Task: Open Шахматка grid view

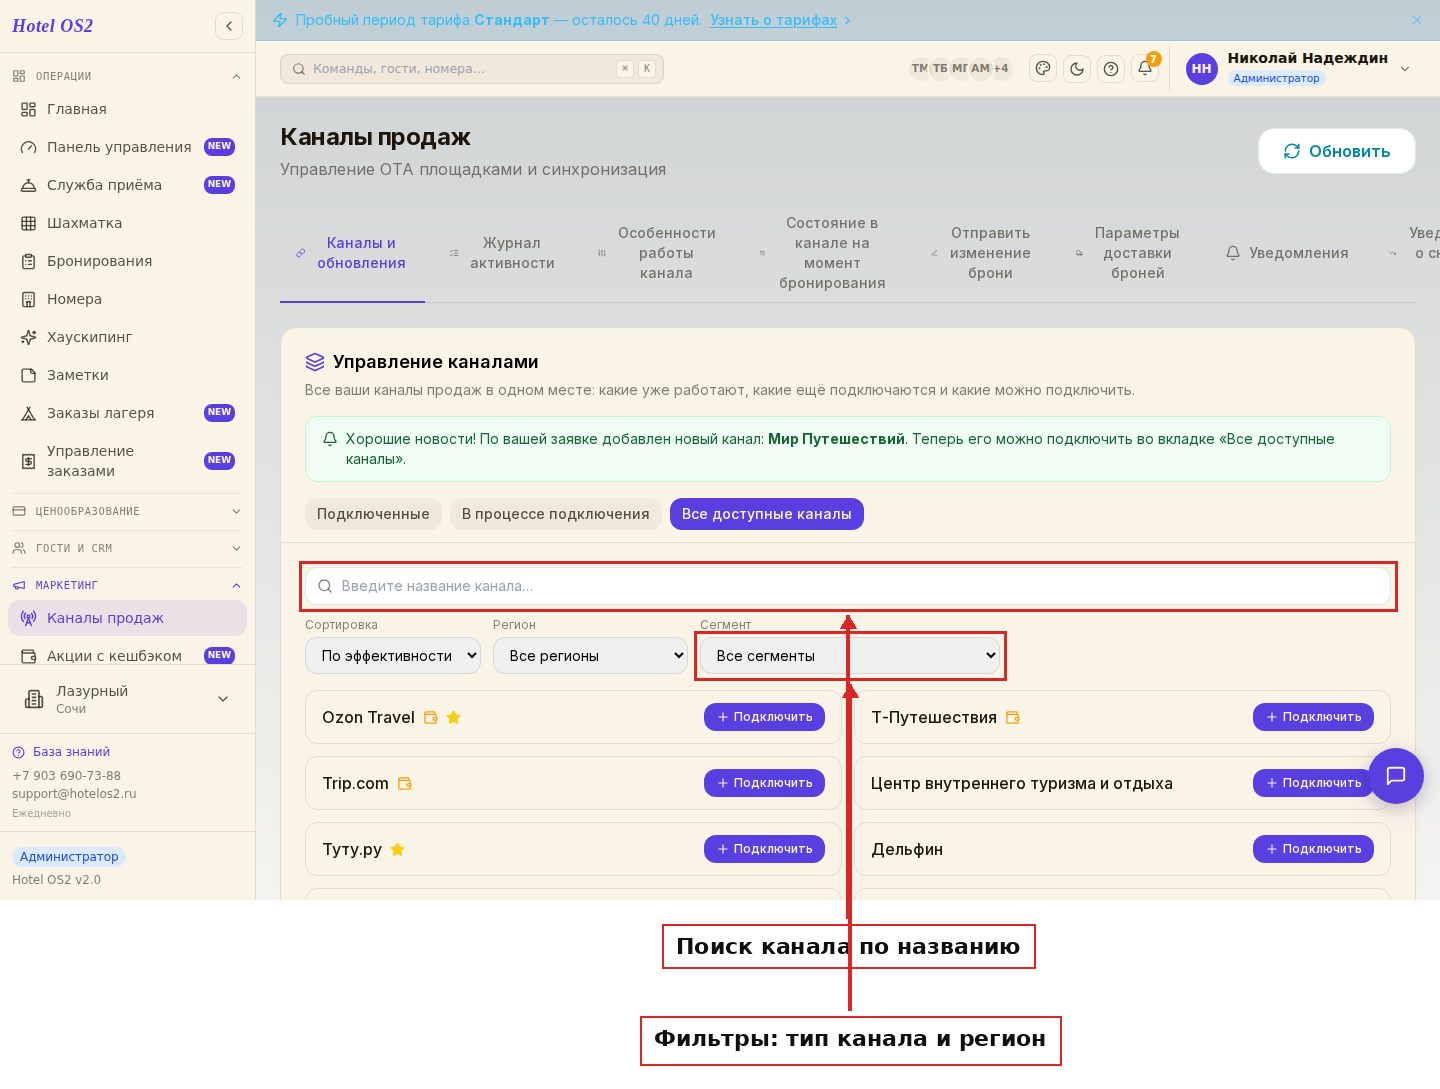Action: click(x=127, y=223)
